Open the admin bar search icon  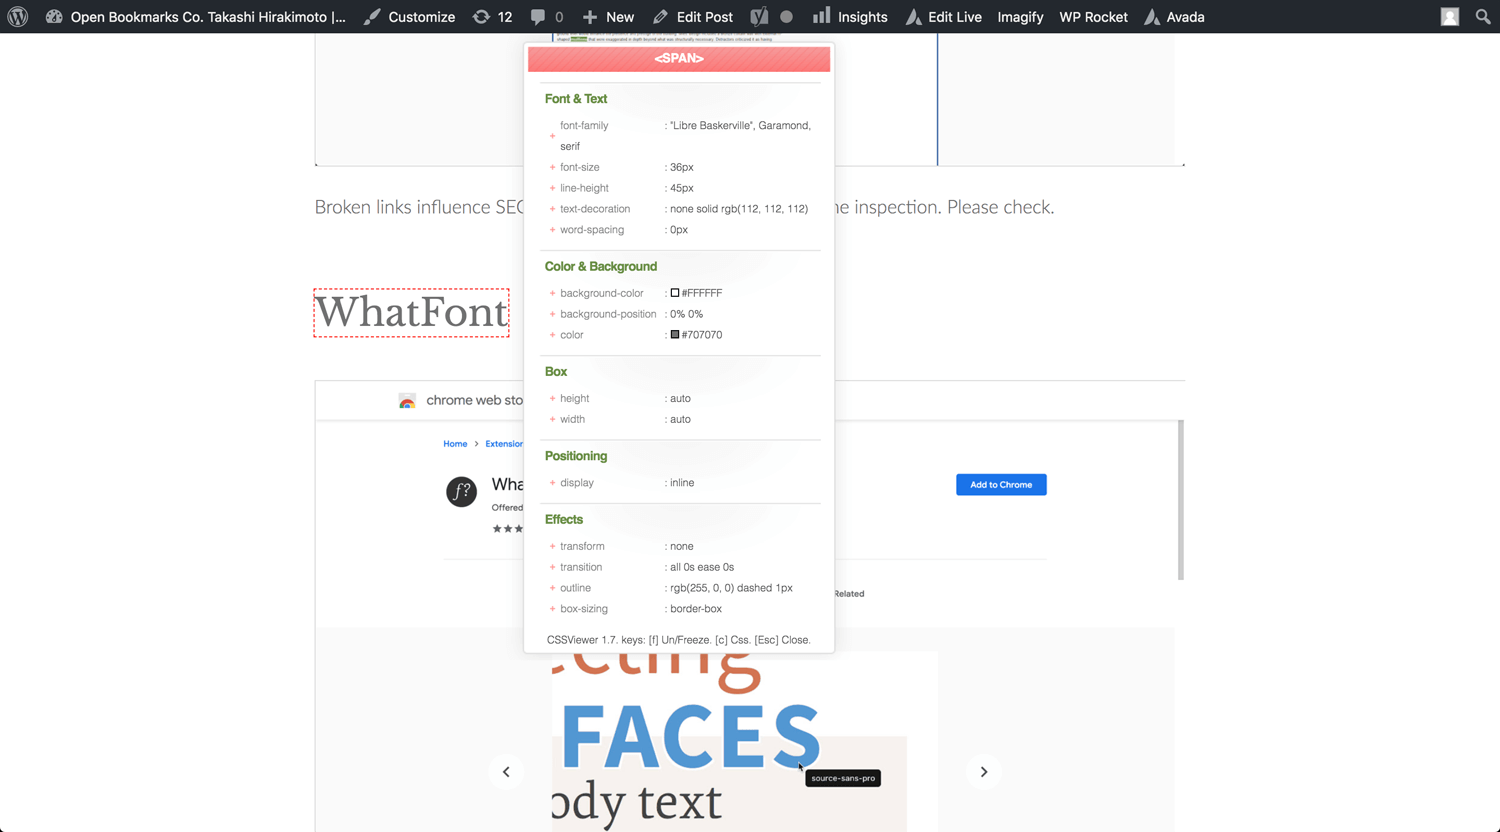[1483, 17]
